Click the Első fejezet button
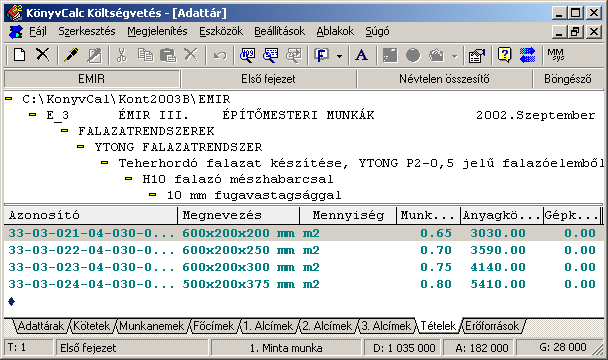Viewport: 608px width, 360px height. [x=268, y=79]
